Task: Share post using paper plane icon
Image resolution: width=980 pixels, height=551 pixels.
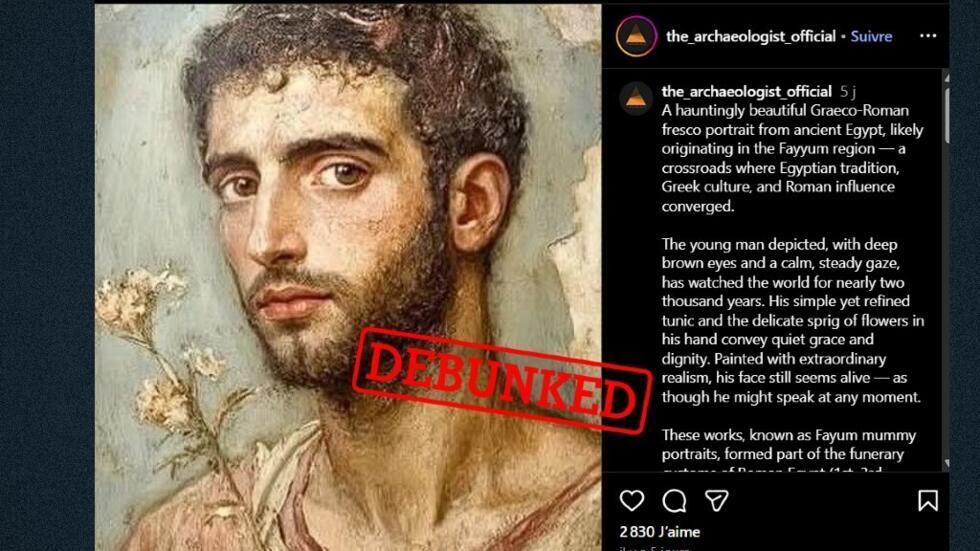Action: tap(716, 500)
